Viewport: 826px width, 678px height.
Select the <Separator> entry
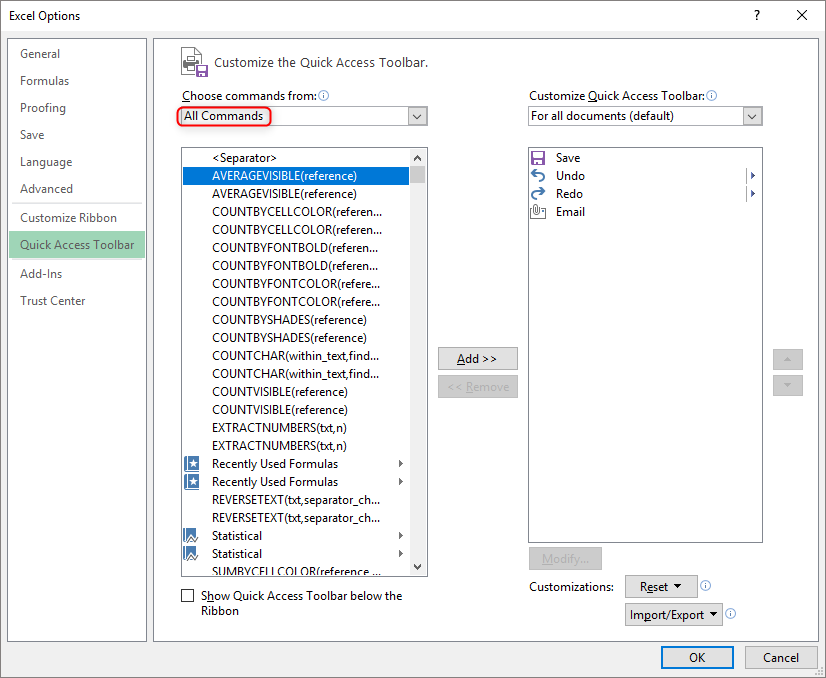click(x=296, y=158)
